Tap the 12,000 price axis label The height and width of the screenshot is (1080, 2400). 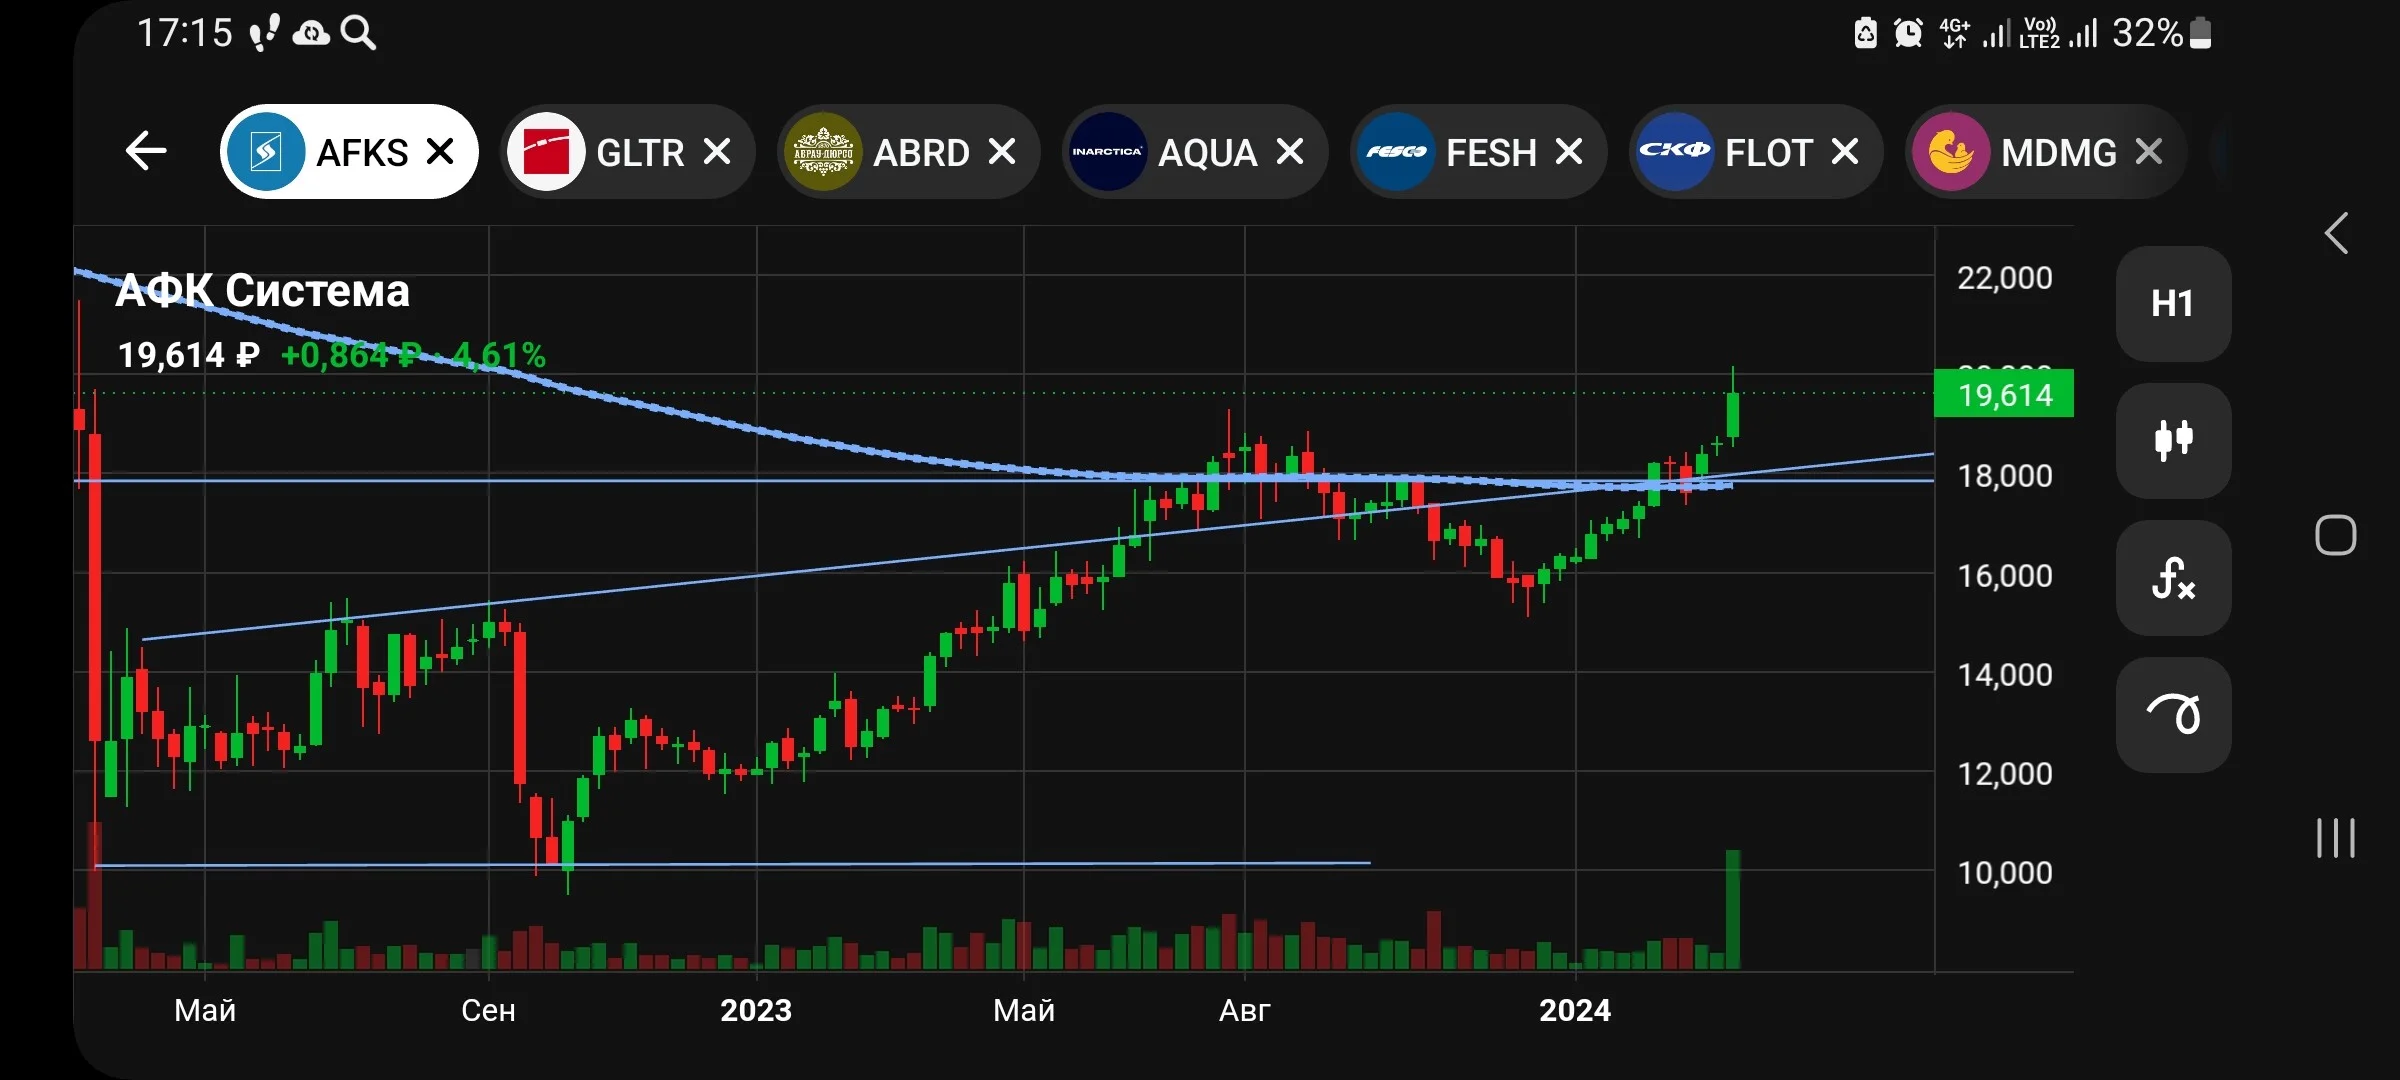pyautogui.click(x=2004, y=774)
